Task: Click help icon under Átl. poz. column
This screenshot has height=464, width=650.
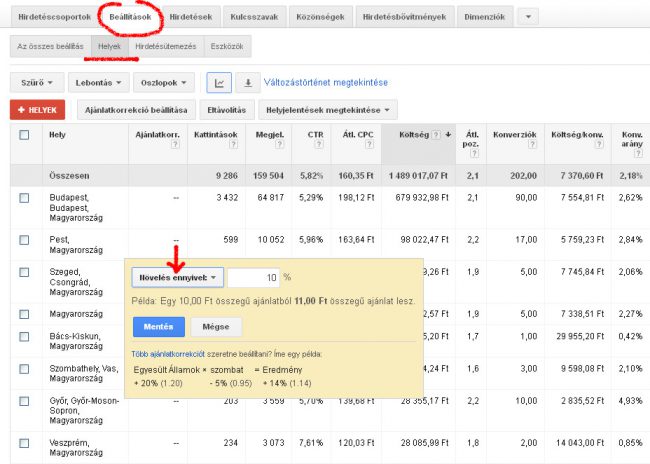Action: [x=474, y=153]
